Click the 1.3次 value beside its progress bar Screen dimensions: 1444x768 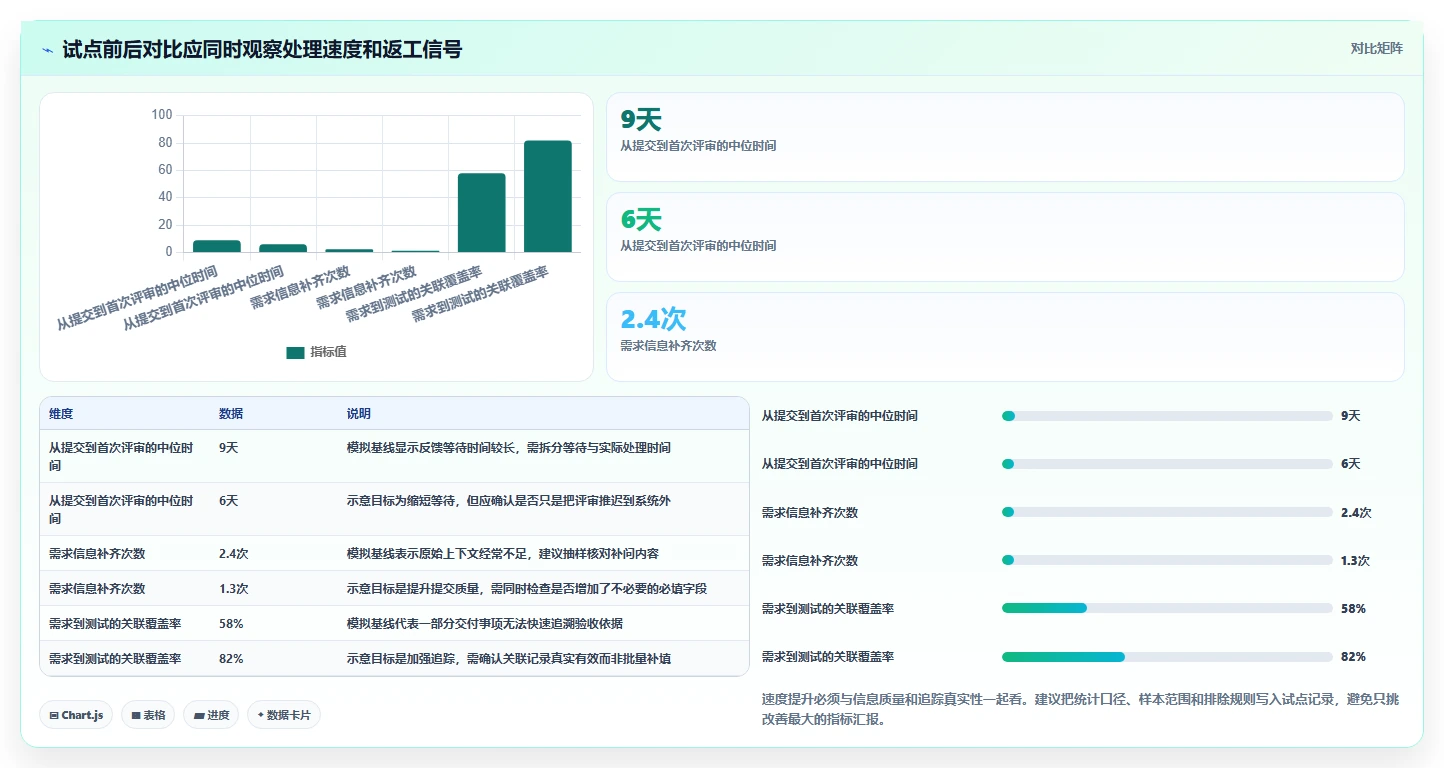coord(1355,560)
